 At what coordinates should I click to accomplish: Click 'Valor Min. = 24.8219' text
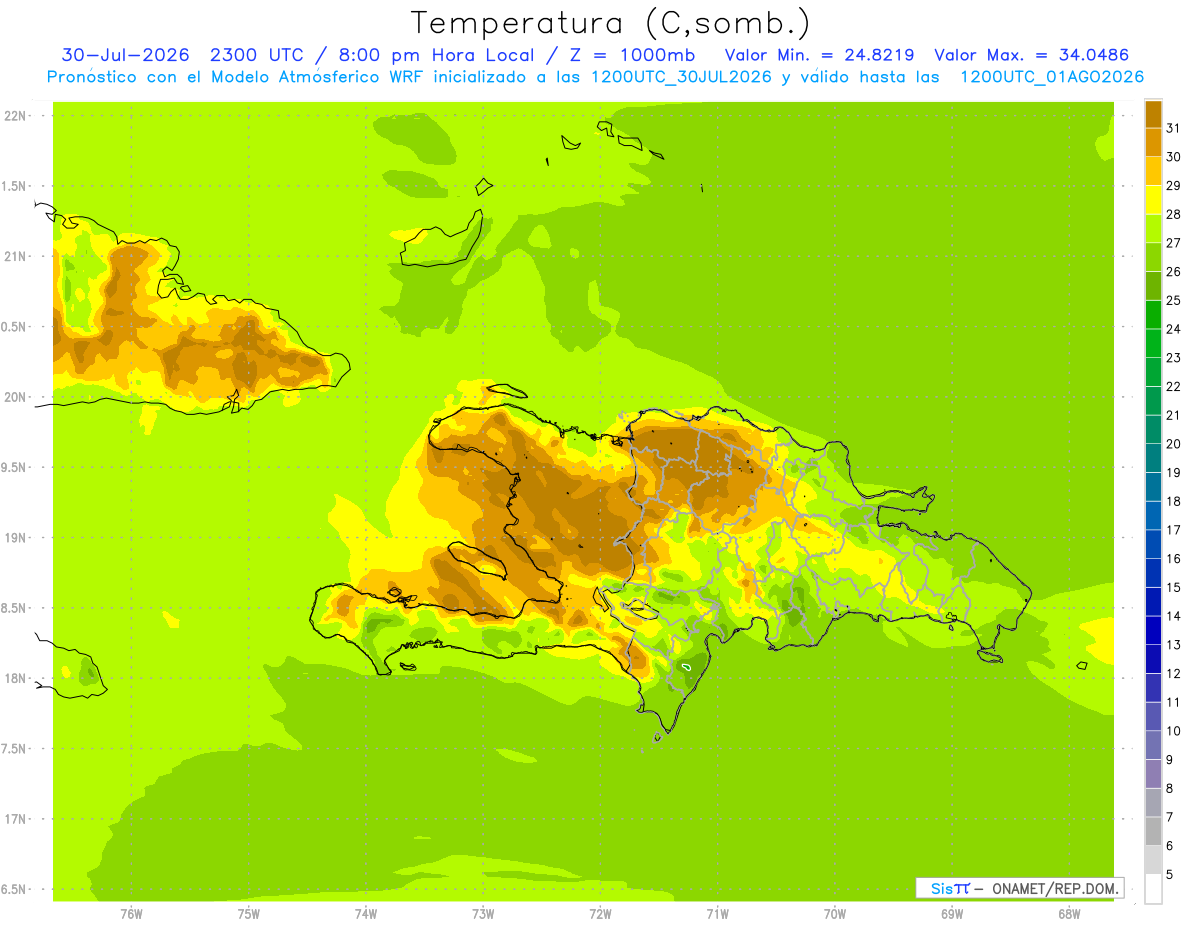819,55
